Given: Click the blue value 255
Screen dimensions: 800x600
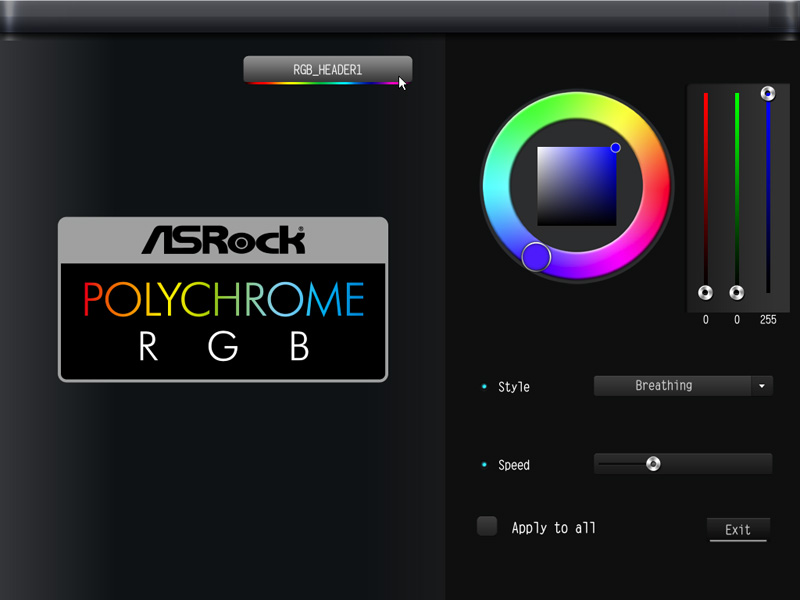Looking at the screenshot, I should [768, 320].
